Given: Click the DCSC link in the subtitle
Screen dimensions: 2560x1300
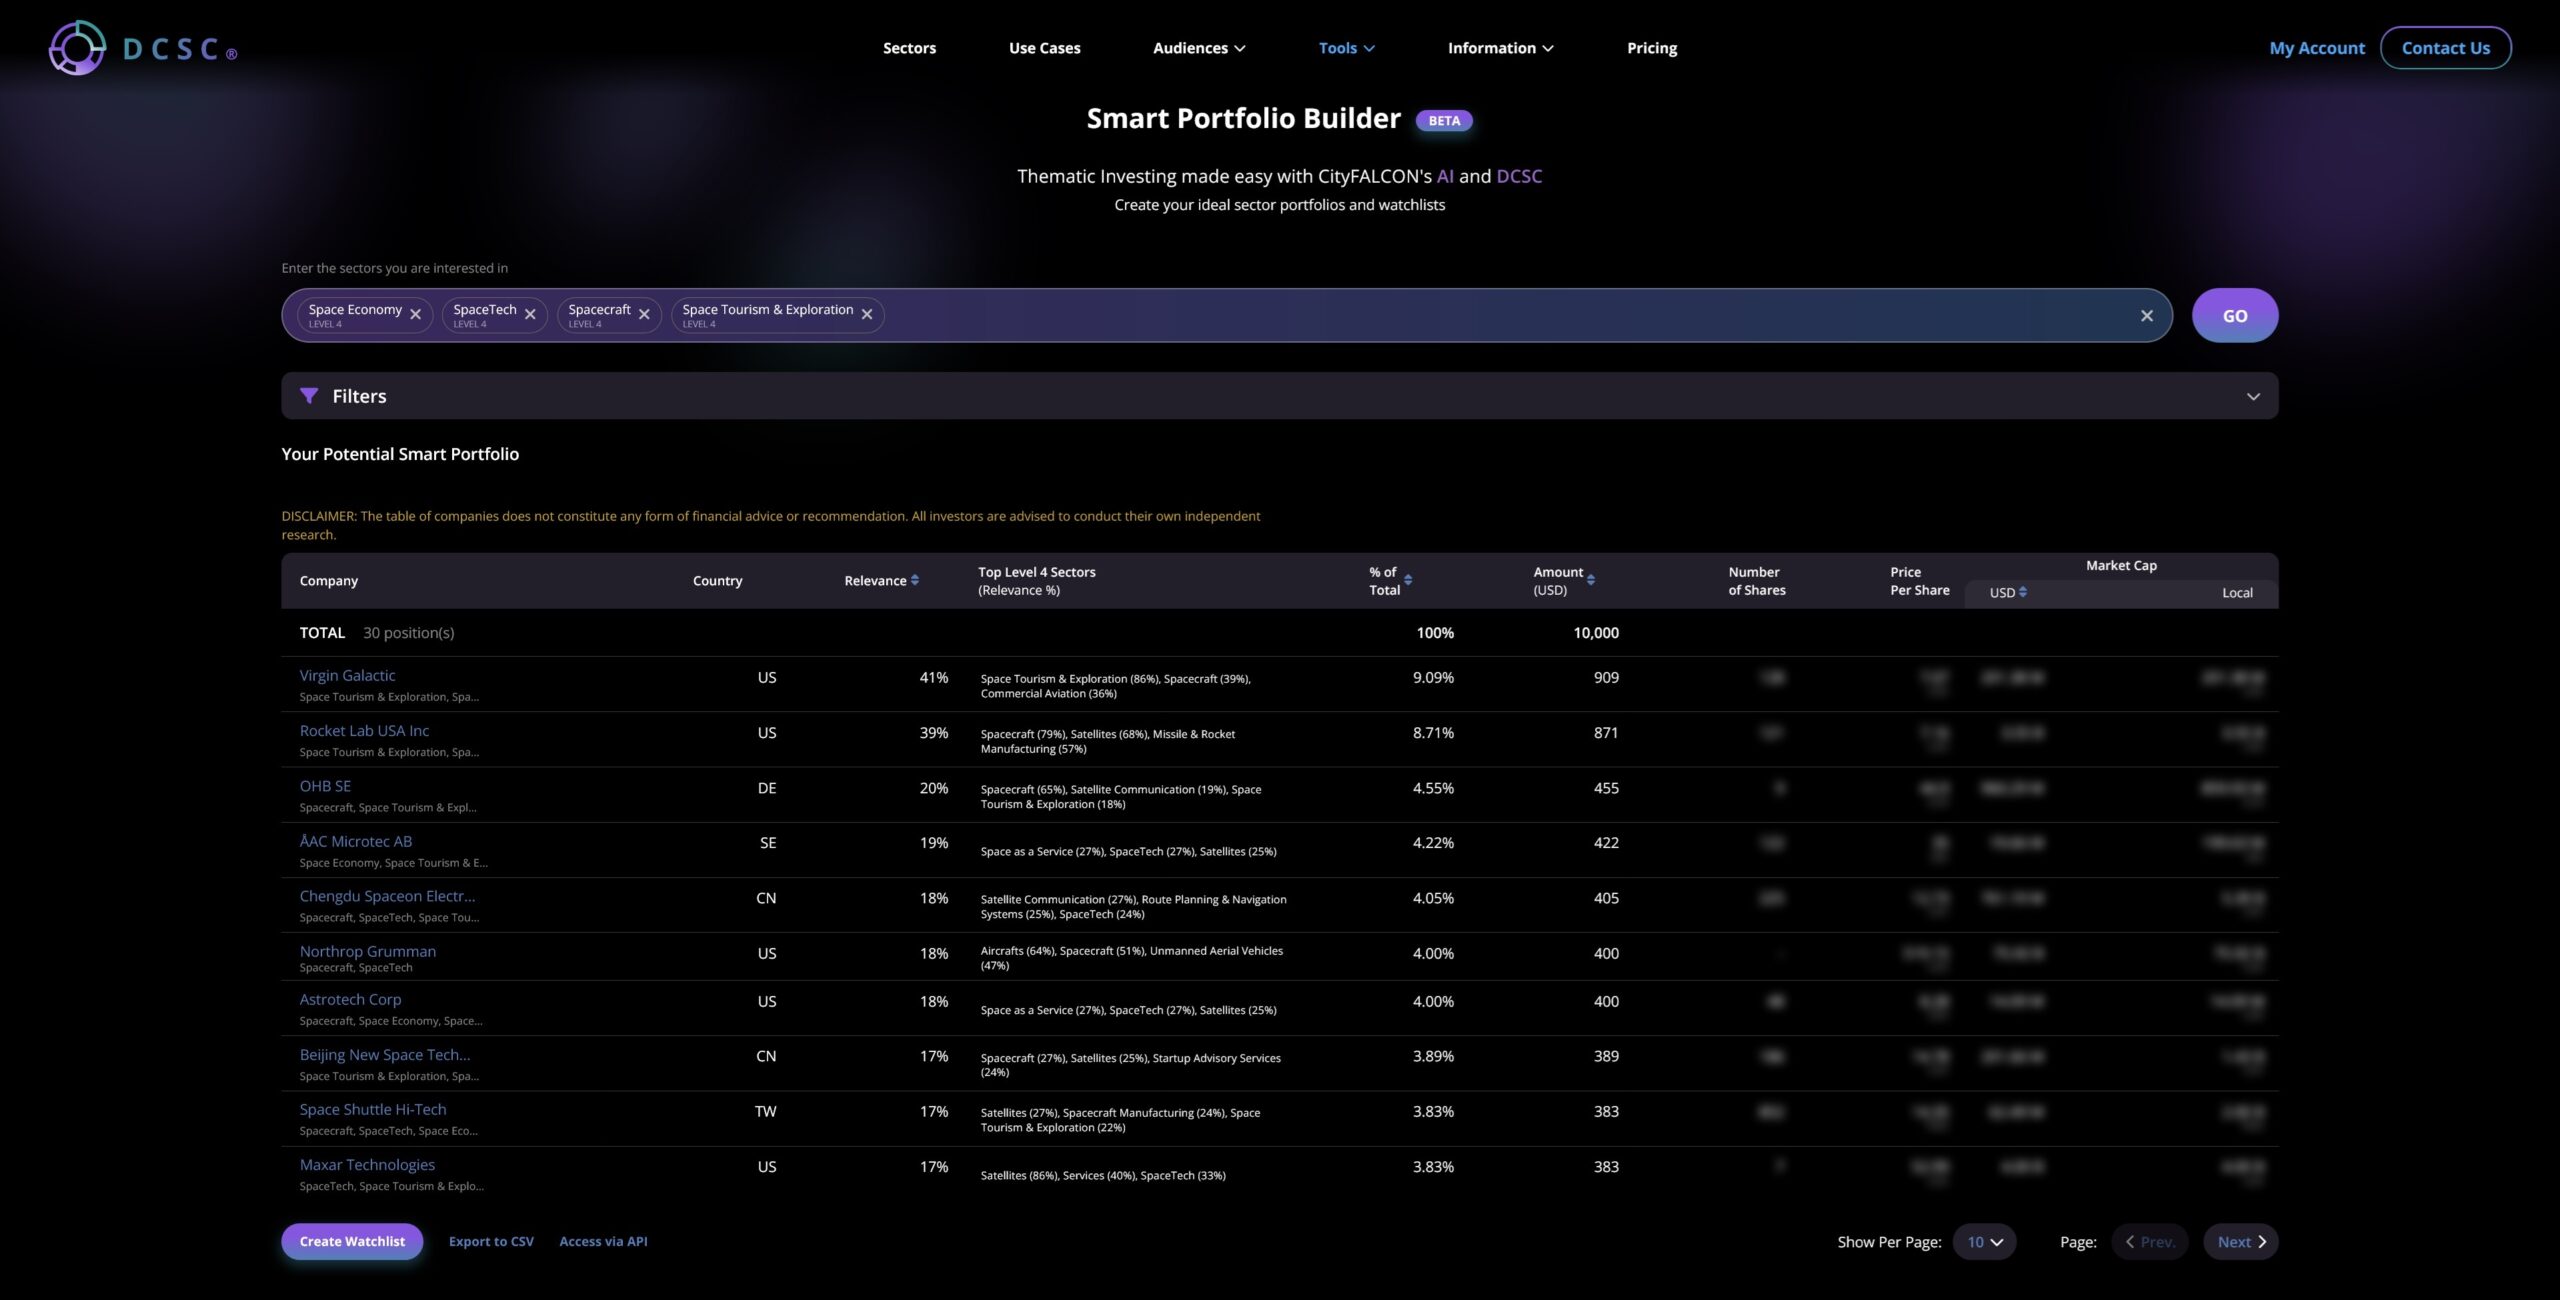Looking at the screenshot, I should click(x=1519, y=176).
